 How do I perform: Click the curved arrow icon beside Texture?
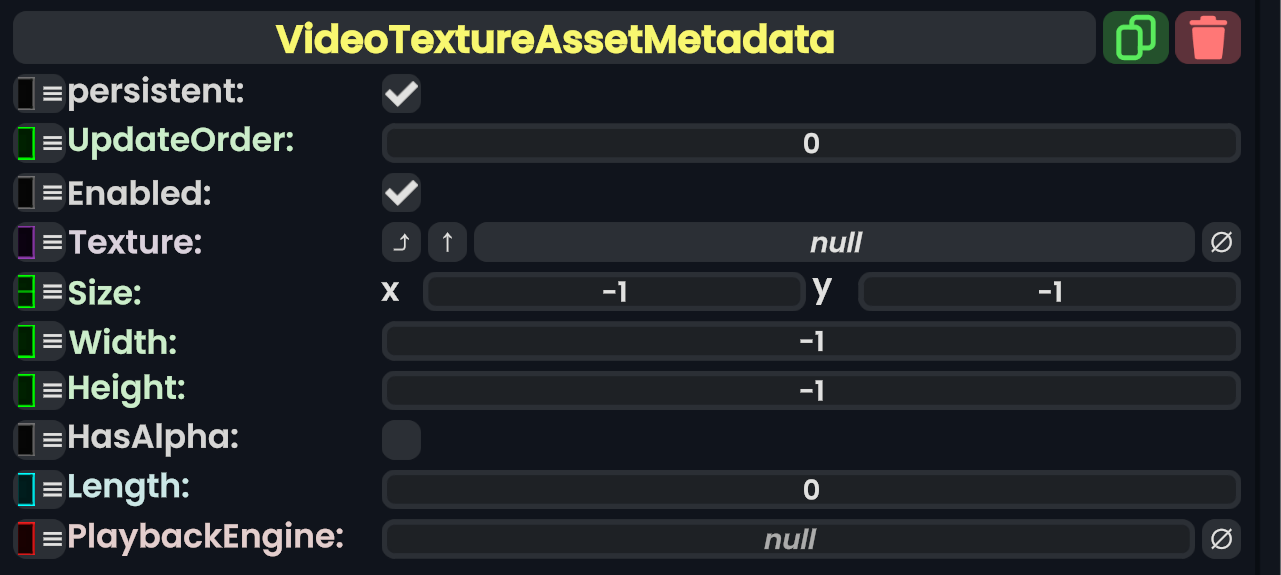click(x=401, y=242)
